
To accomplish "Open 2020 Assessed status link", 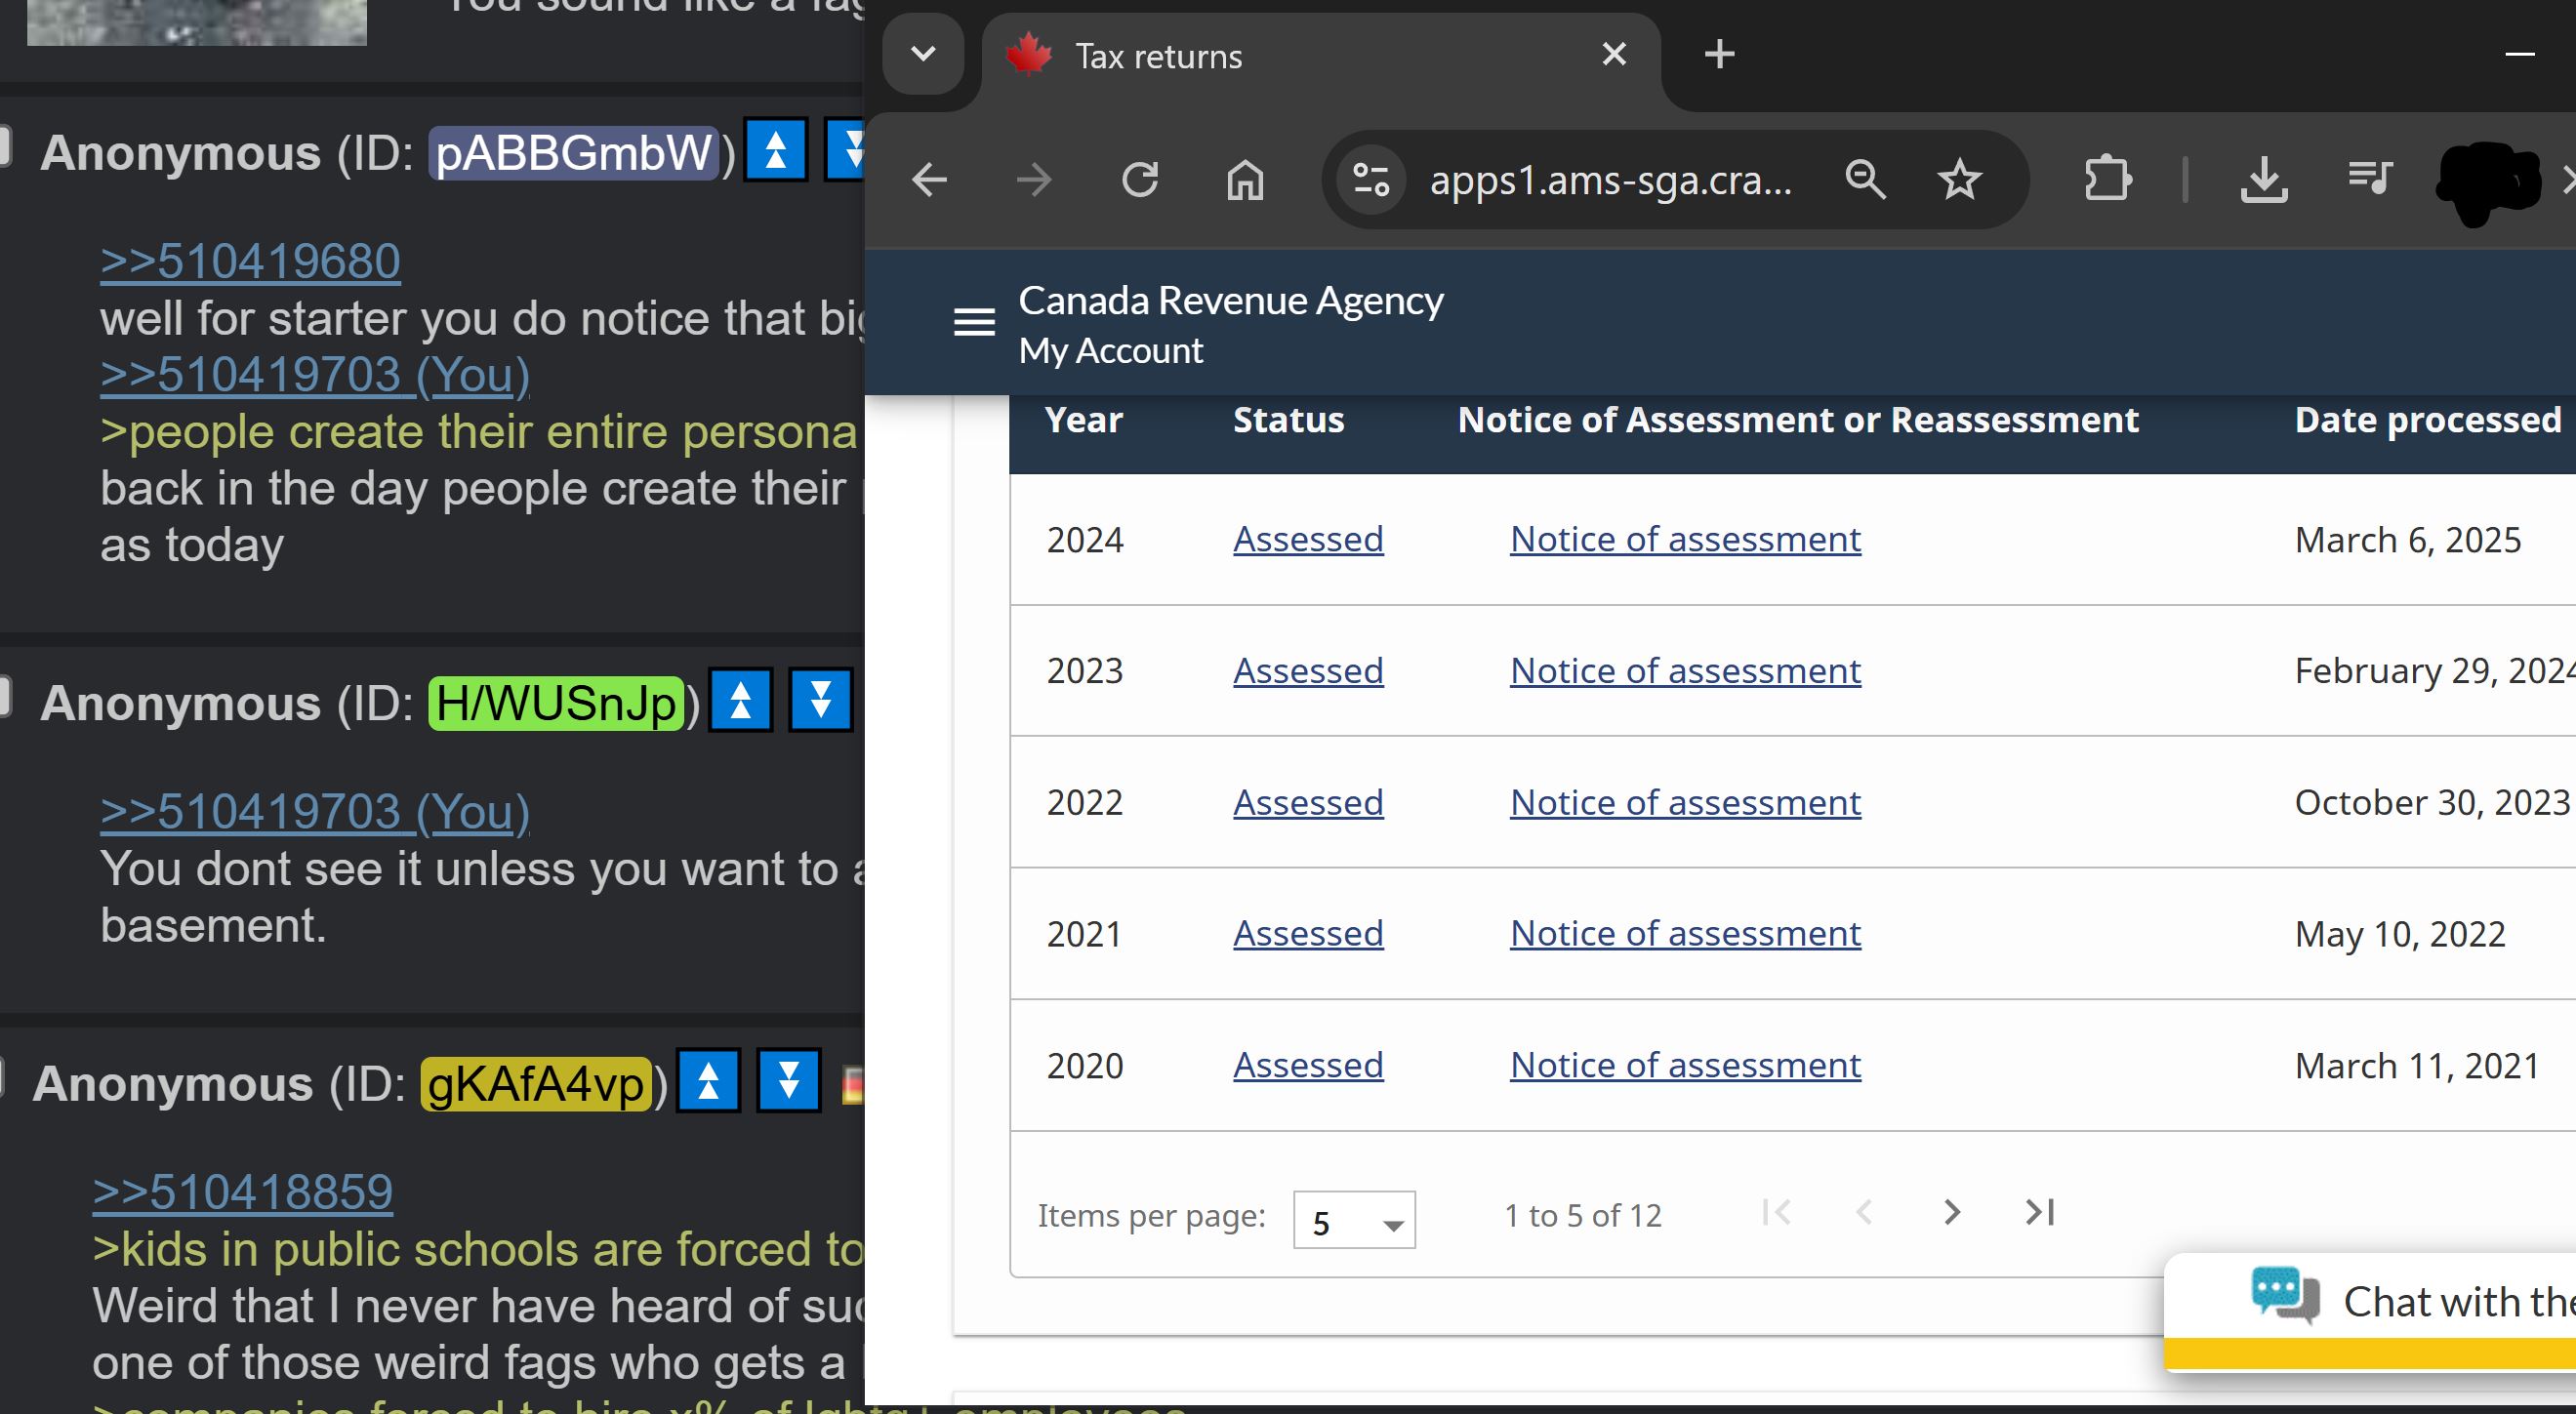I will pos(1308,1065).
